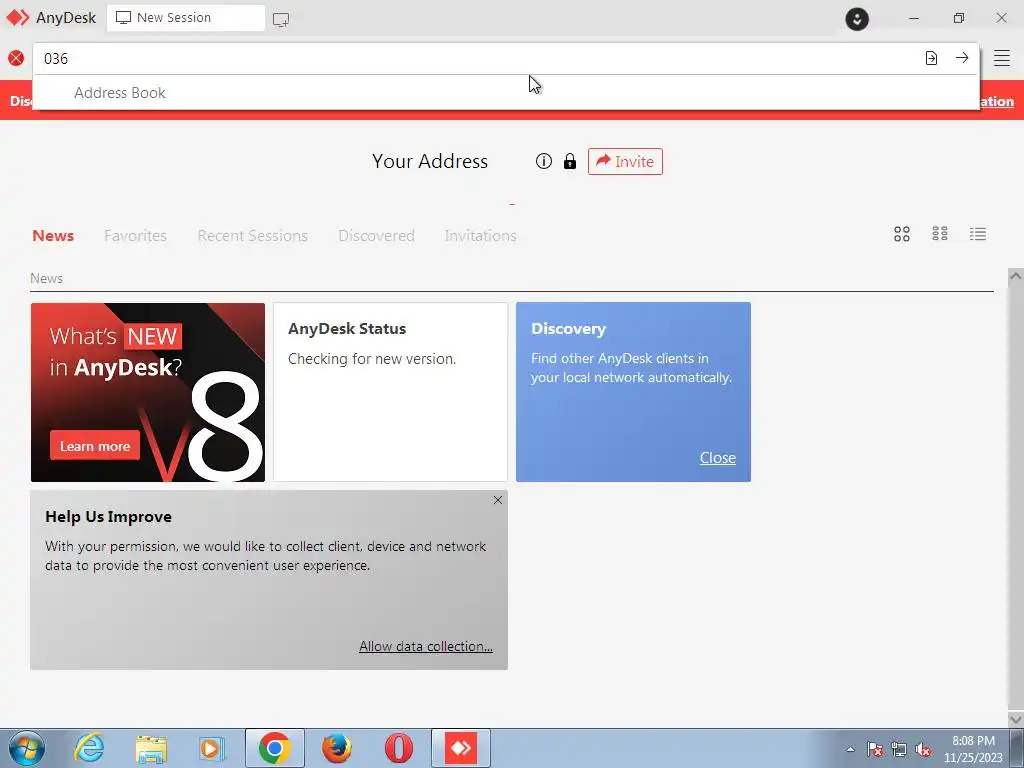Open Windows Explorer from taskbar
Screen dimensions: 1024x768
coord(151,748)
